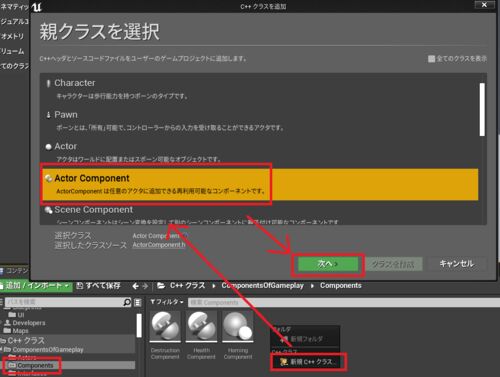Select the Actor Component class
Screen dimensions: 500x377
tap(259, 184)
